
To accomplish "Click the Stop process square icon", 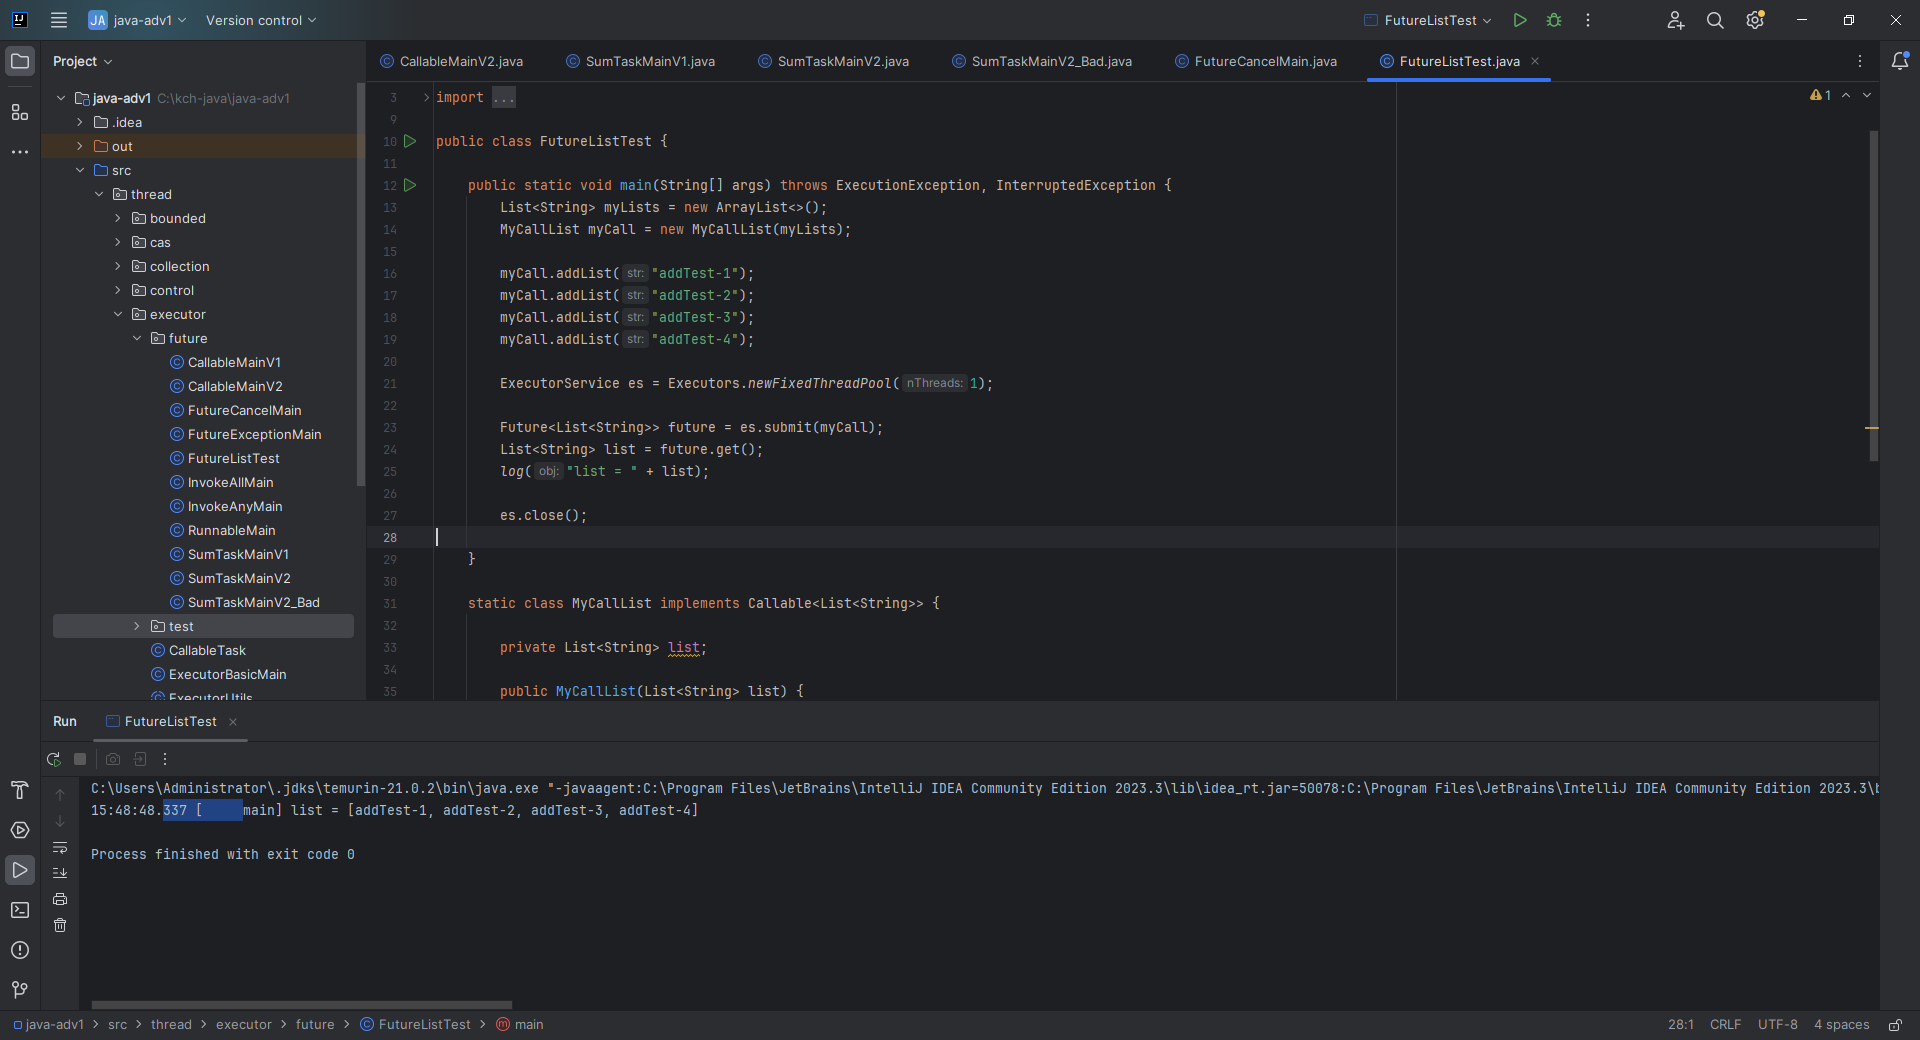I will tap(80, 759).
